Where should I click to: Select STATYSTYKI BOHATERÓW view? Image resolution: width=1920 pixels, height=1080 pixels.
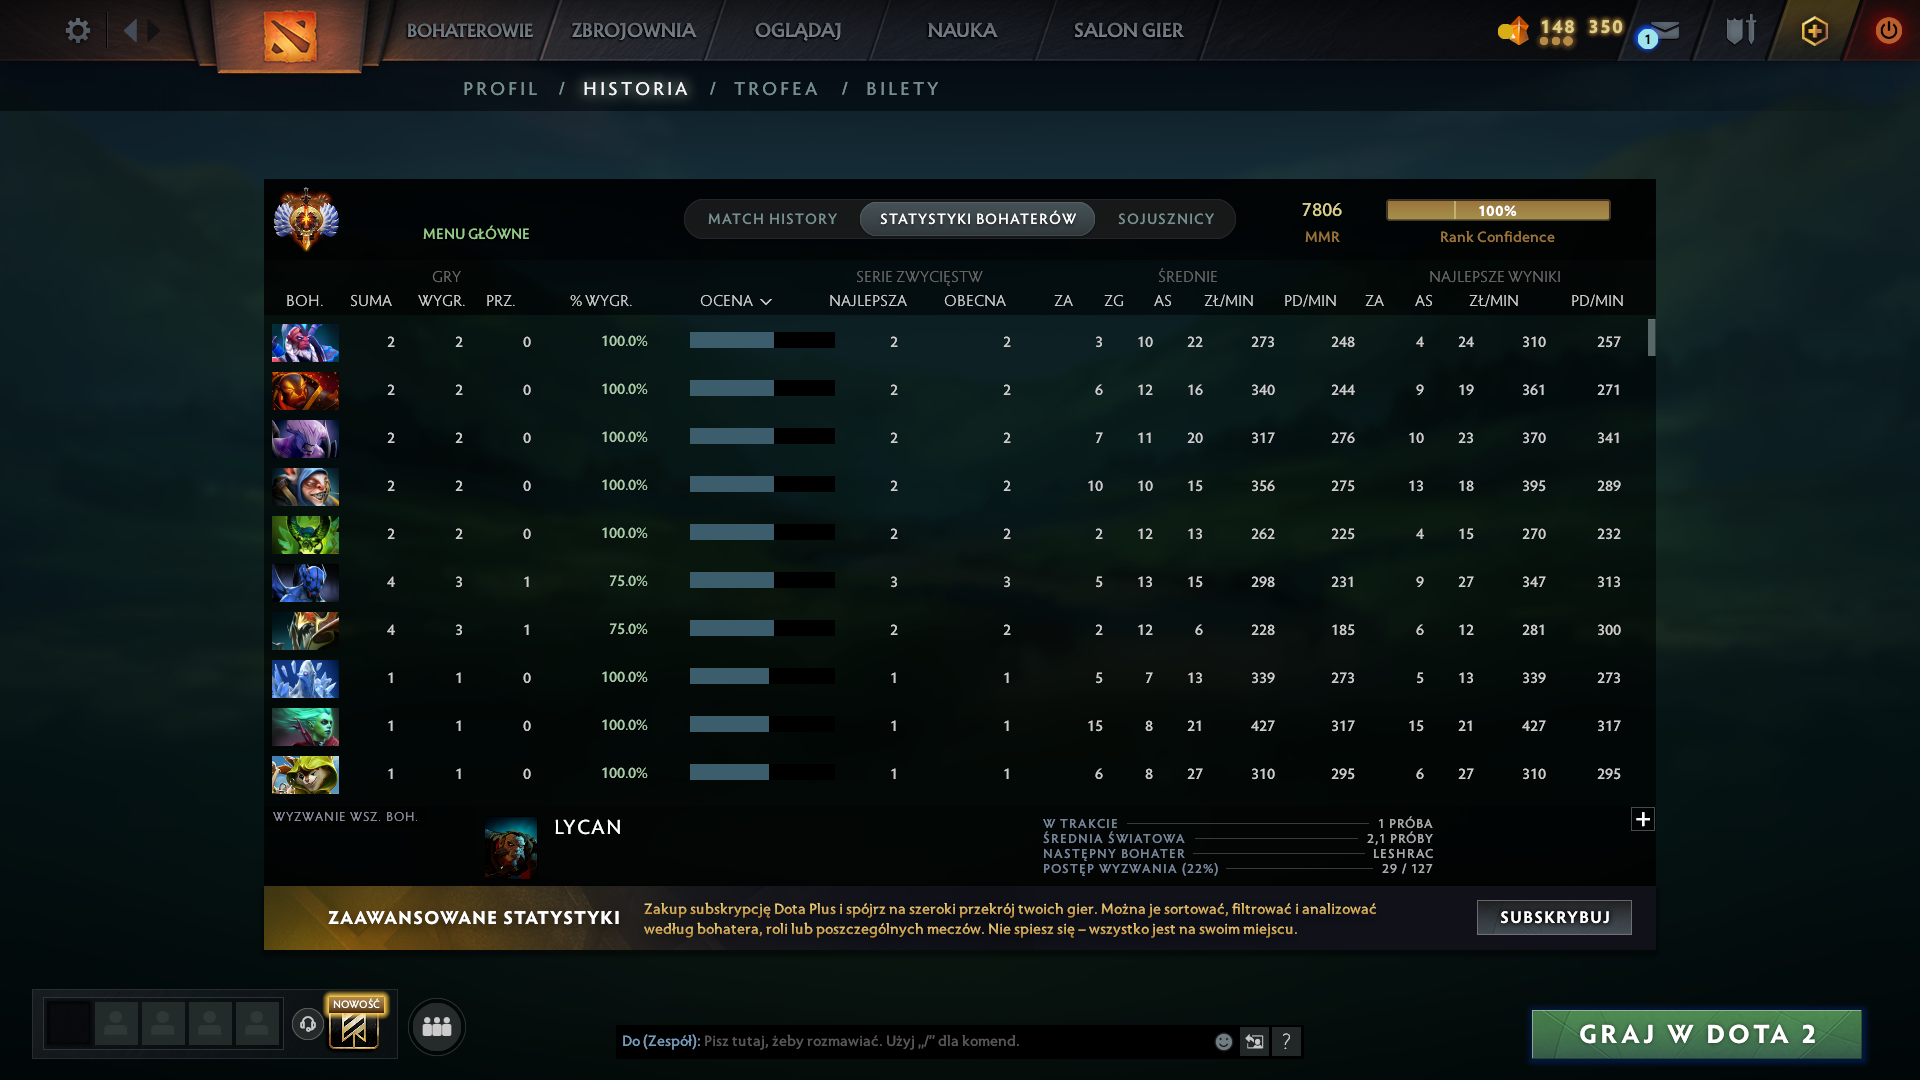(977, 219)
